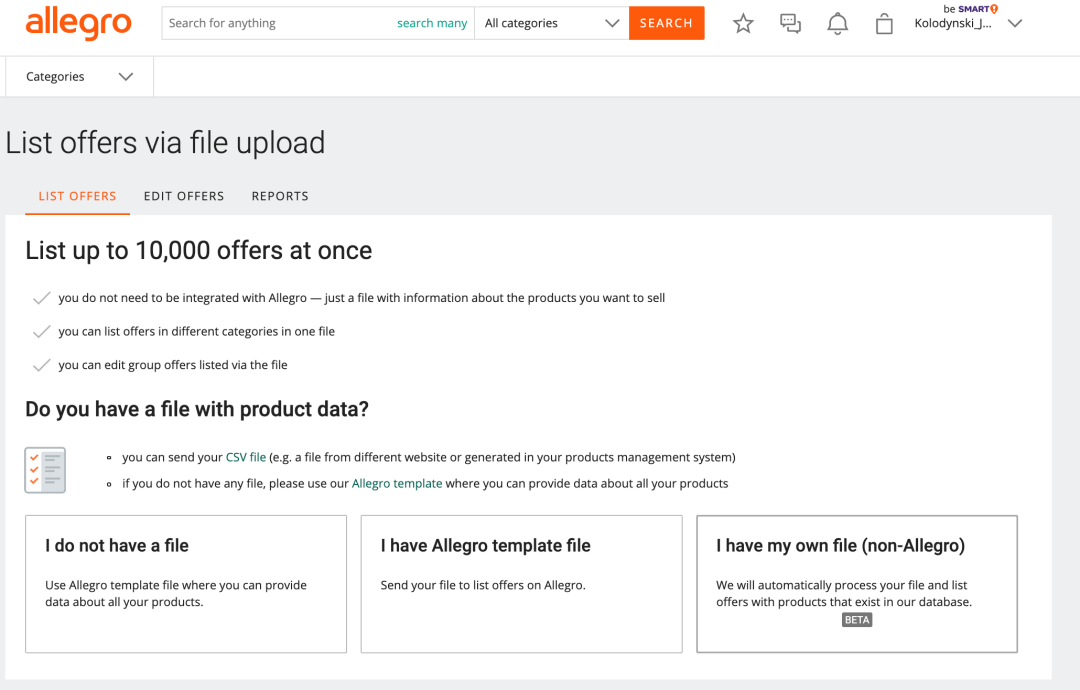Switch to the Edit Offers tab
This screenshot has width=1080, height=690.
pyautogui.click(x=184, y=196)
